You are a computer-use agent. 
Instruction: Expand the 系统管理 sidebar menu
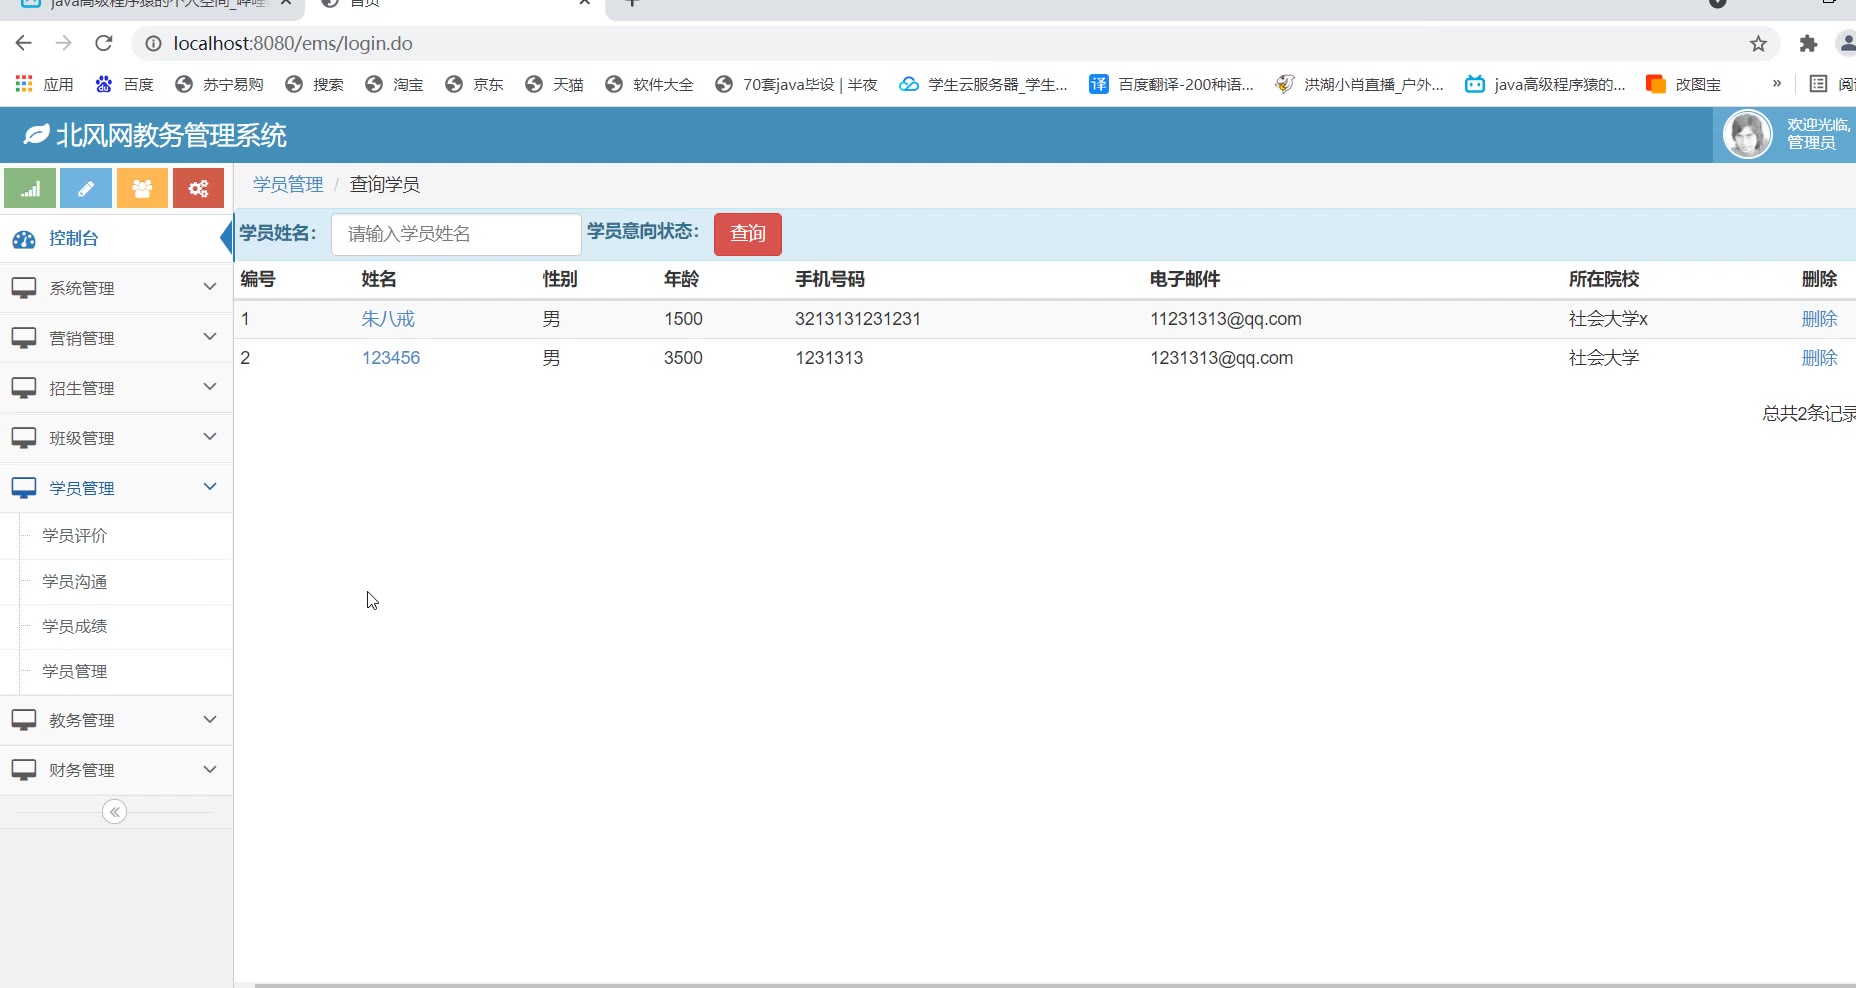coord(116,288)
